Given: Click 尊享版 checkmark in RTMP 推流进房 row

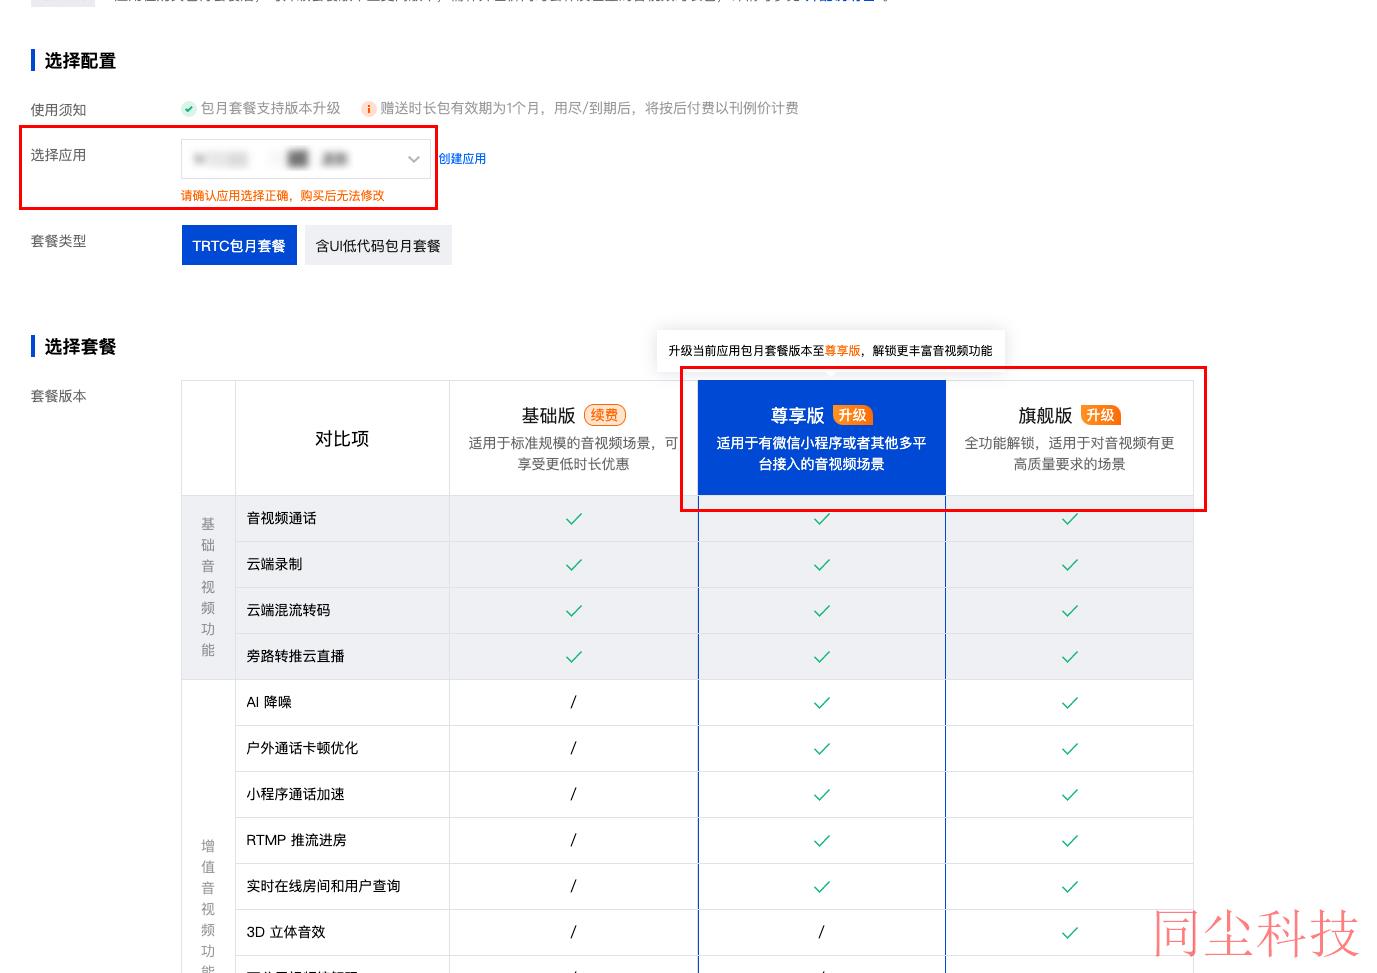Looking at the screenshot, I should click(822, 841).
